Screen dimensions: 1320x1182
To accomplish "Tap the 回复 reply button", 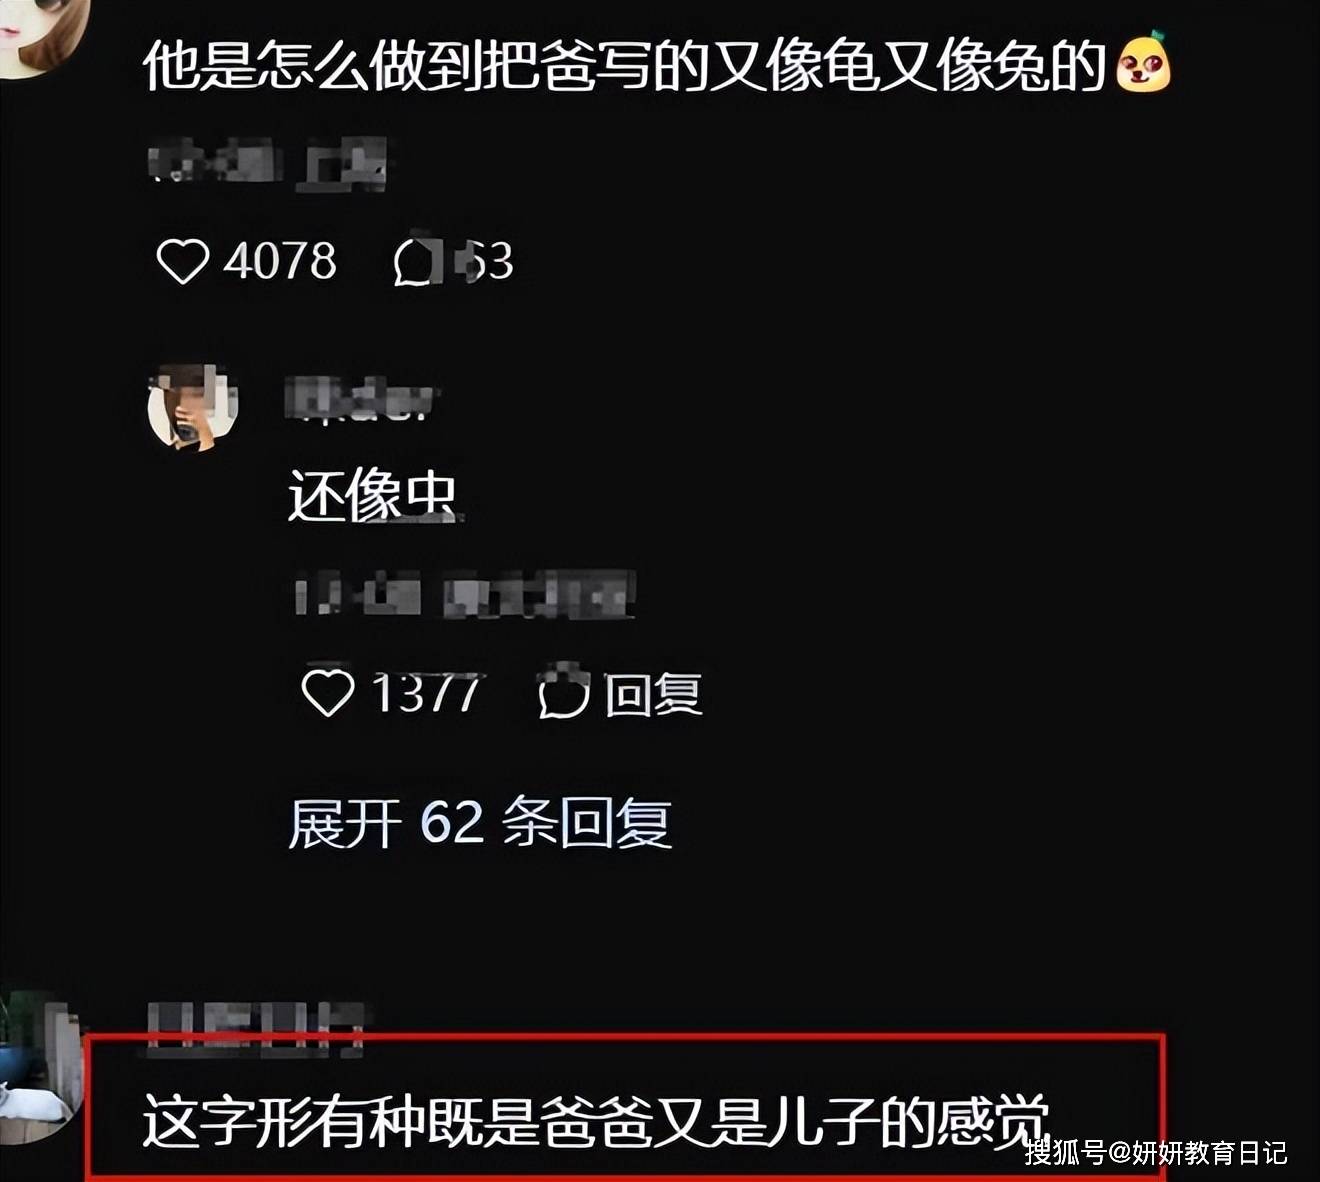I will point(653,694).
